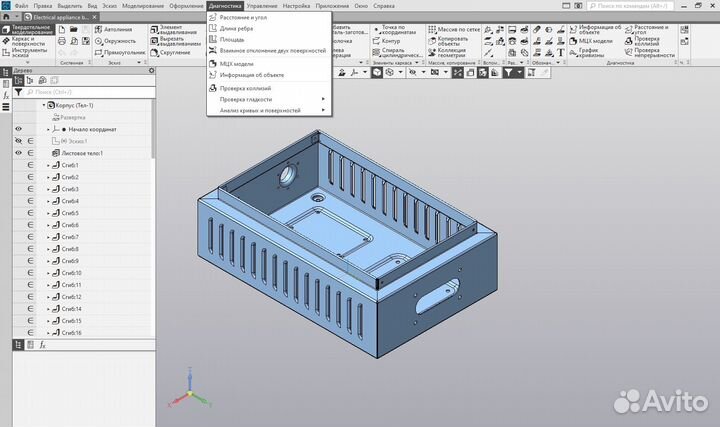Open the Файл menu
Viewport: 720px width, 427px height.
click(21, 6)
